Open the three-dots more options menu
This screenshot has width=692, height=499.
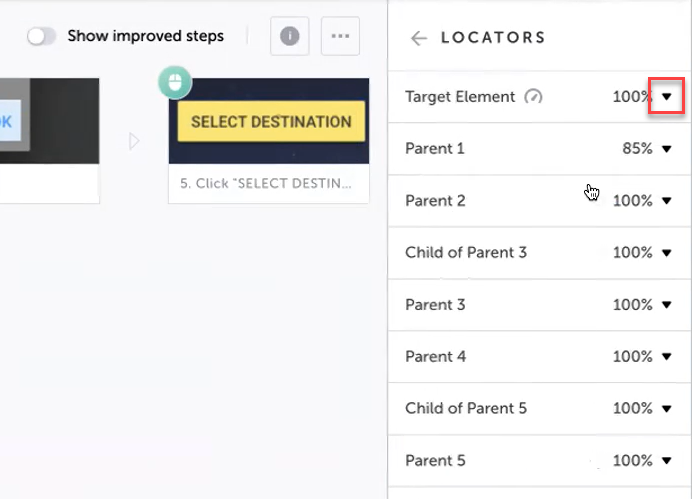point(340,36)
